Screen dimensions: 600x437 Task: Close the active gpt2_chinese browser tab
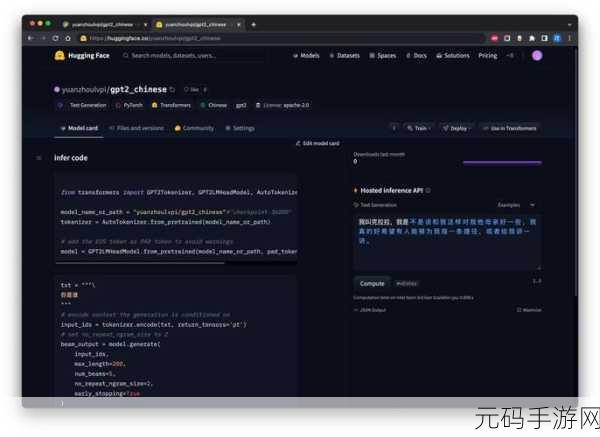coord(239,24)
